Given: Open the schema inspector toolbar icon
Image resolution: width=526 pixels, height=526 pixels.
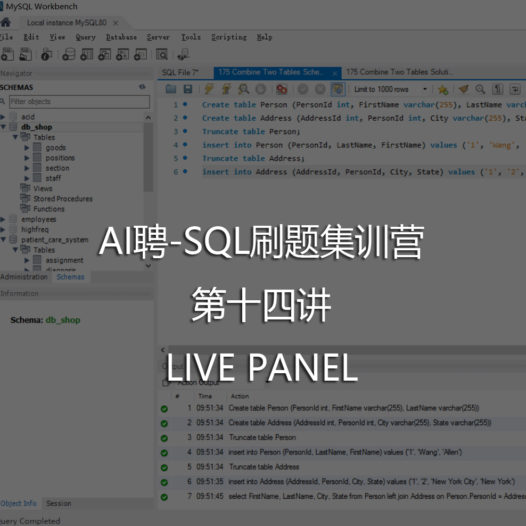Looking at the screenshot, I should click(x=47, y=54).
